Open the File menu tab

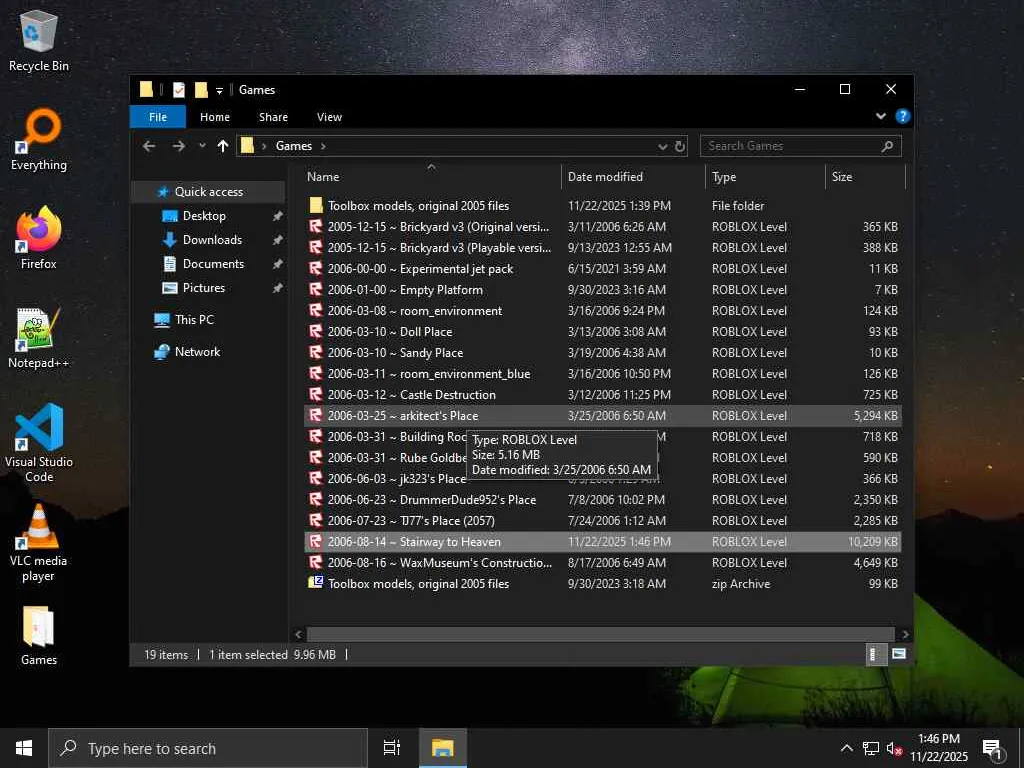pos(158,117)
